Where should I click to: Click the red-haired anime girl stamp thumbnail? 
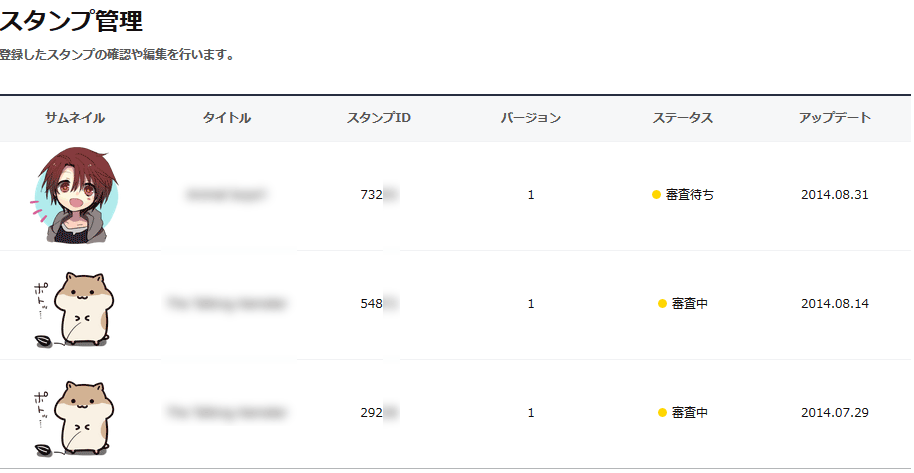75,194
